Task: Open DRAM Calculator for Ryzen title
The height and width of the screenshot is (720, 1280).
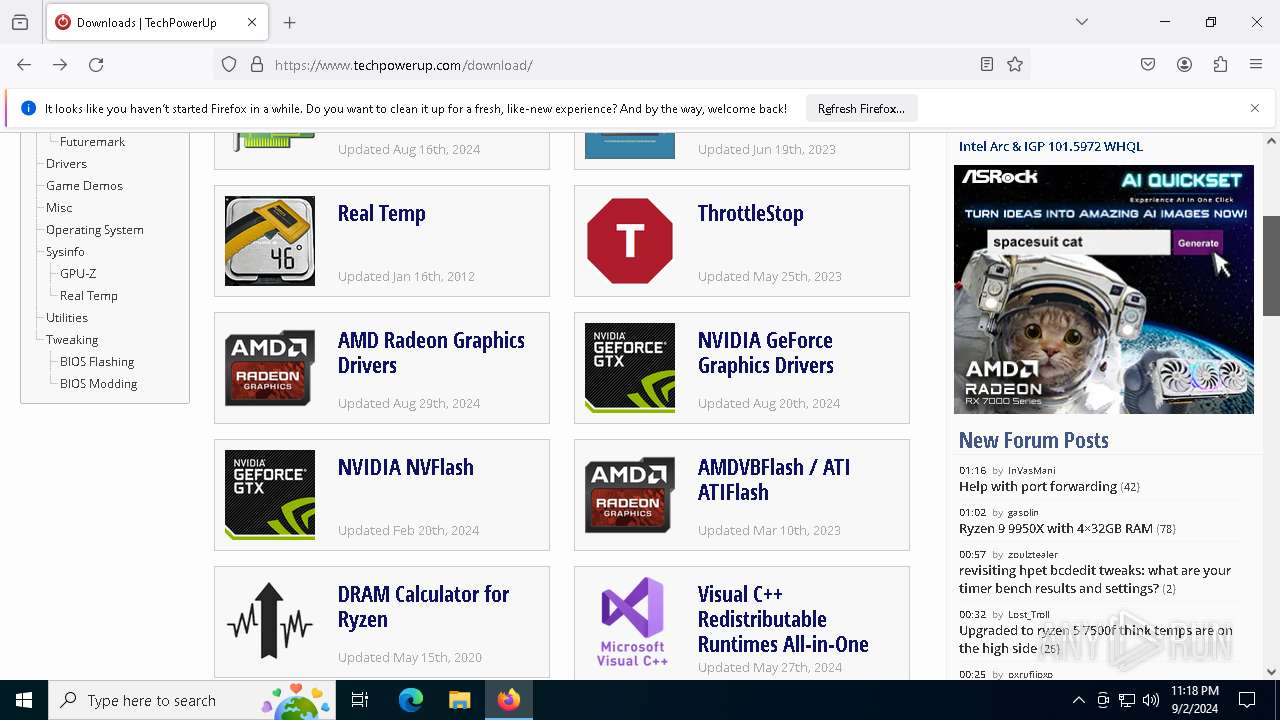Action: (x=424, y=606)
